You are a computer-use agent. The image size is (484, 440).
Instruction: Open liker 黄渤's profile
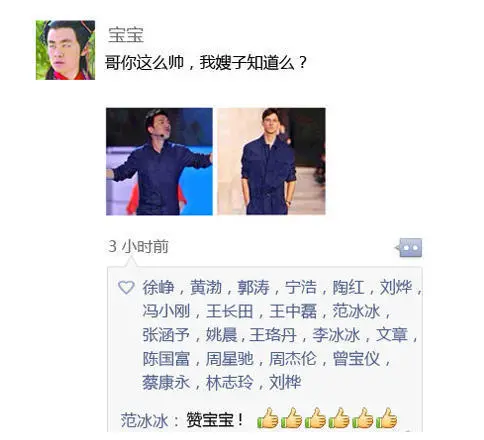206,287
